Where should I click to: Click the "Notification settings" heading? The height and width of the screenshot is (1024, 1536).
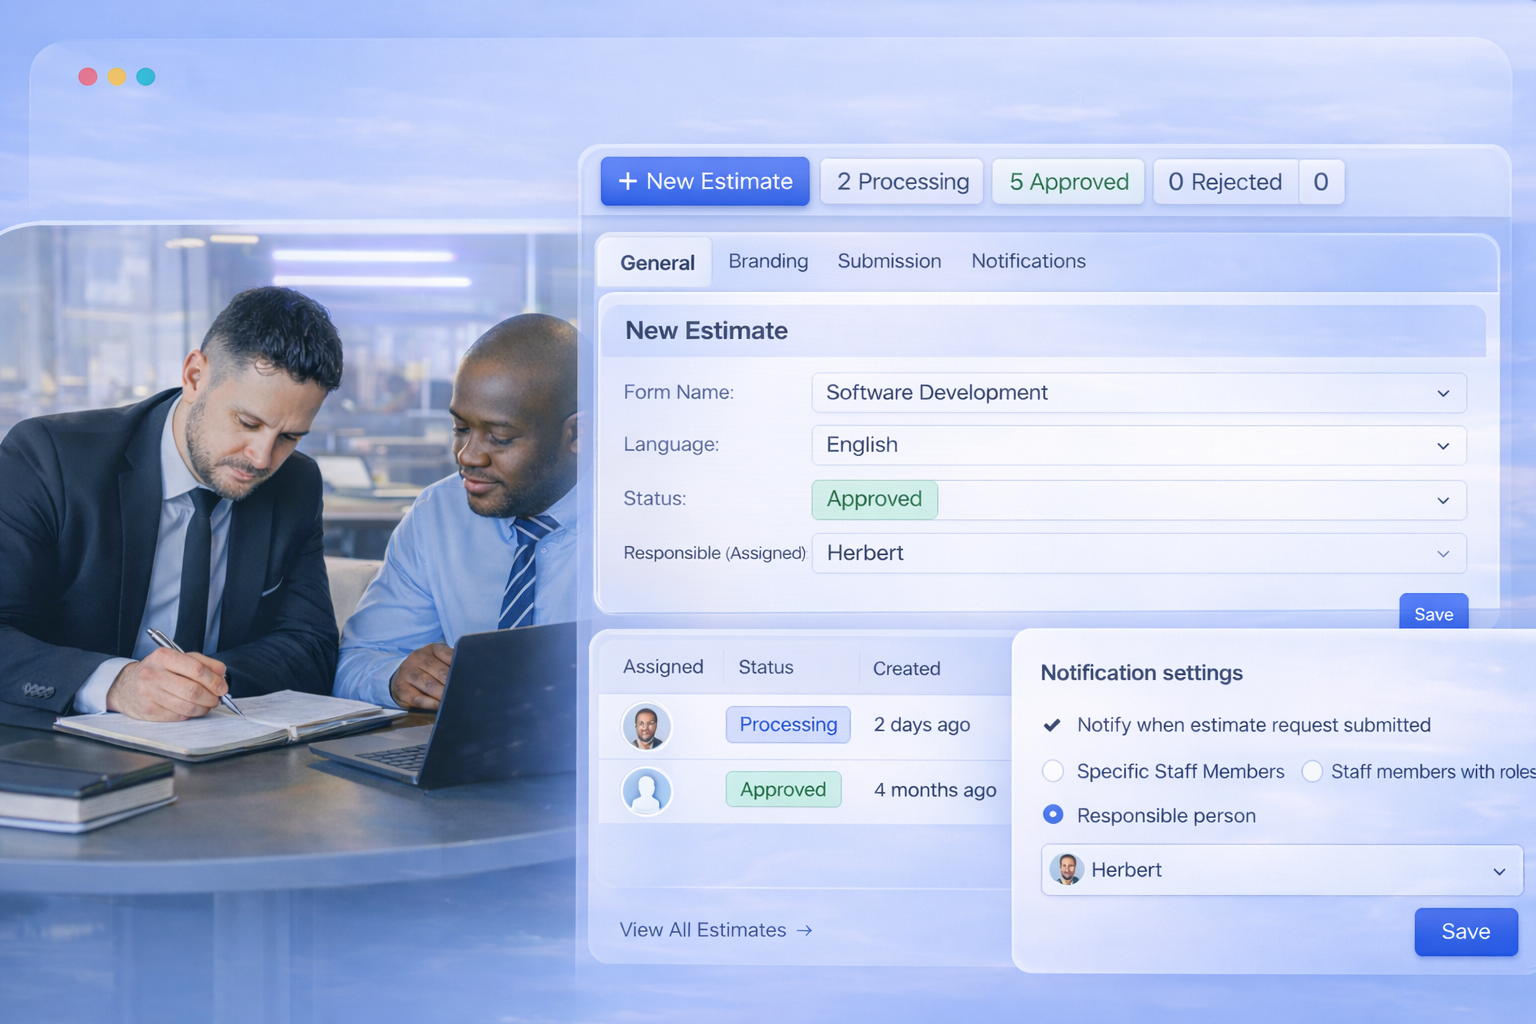coord(1141,673)
